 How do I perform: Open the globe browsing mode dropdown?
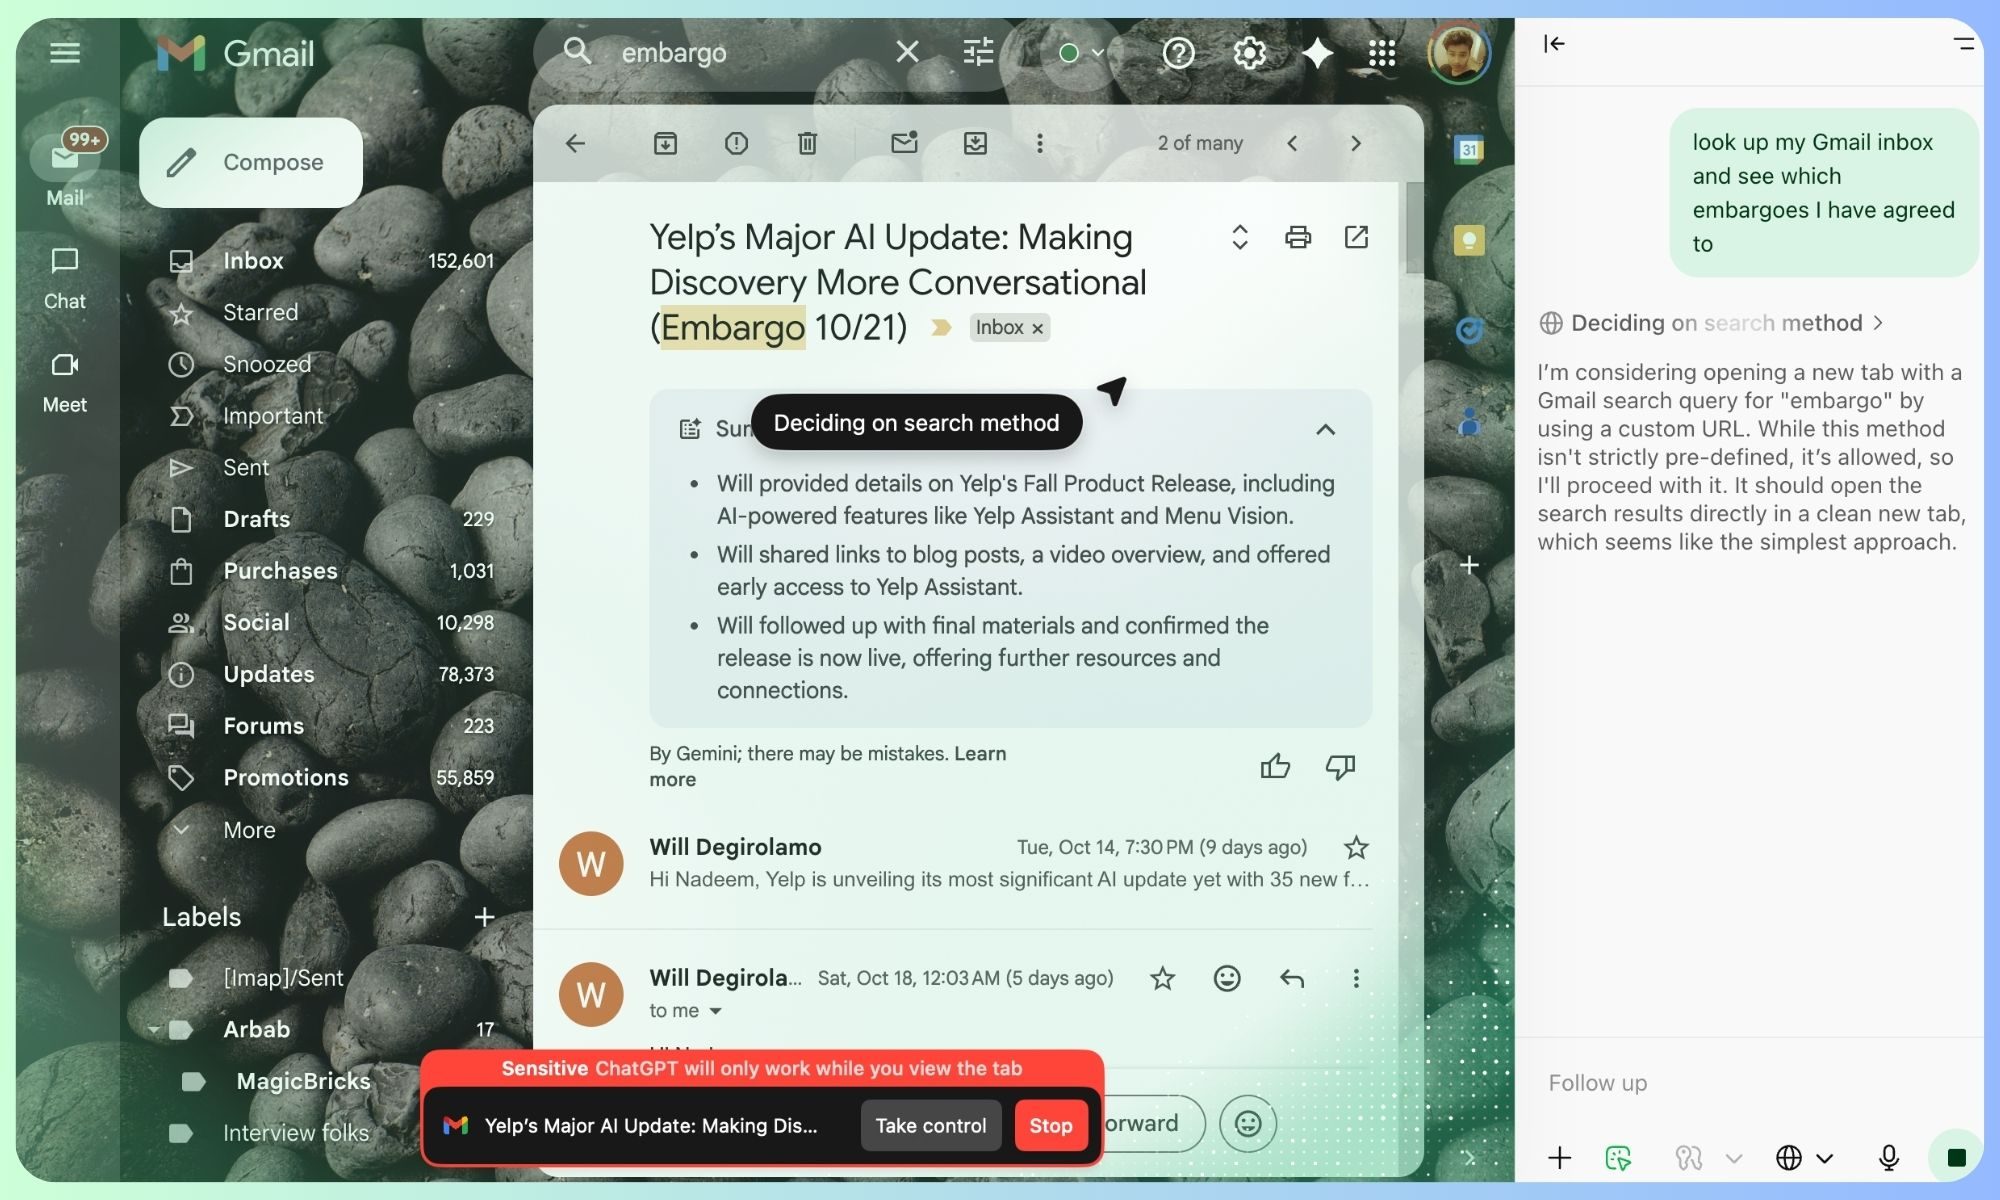(1804, 1157)
